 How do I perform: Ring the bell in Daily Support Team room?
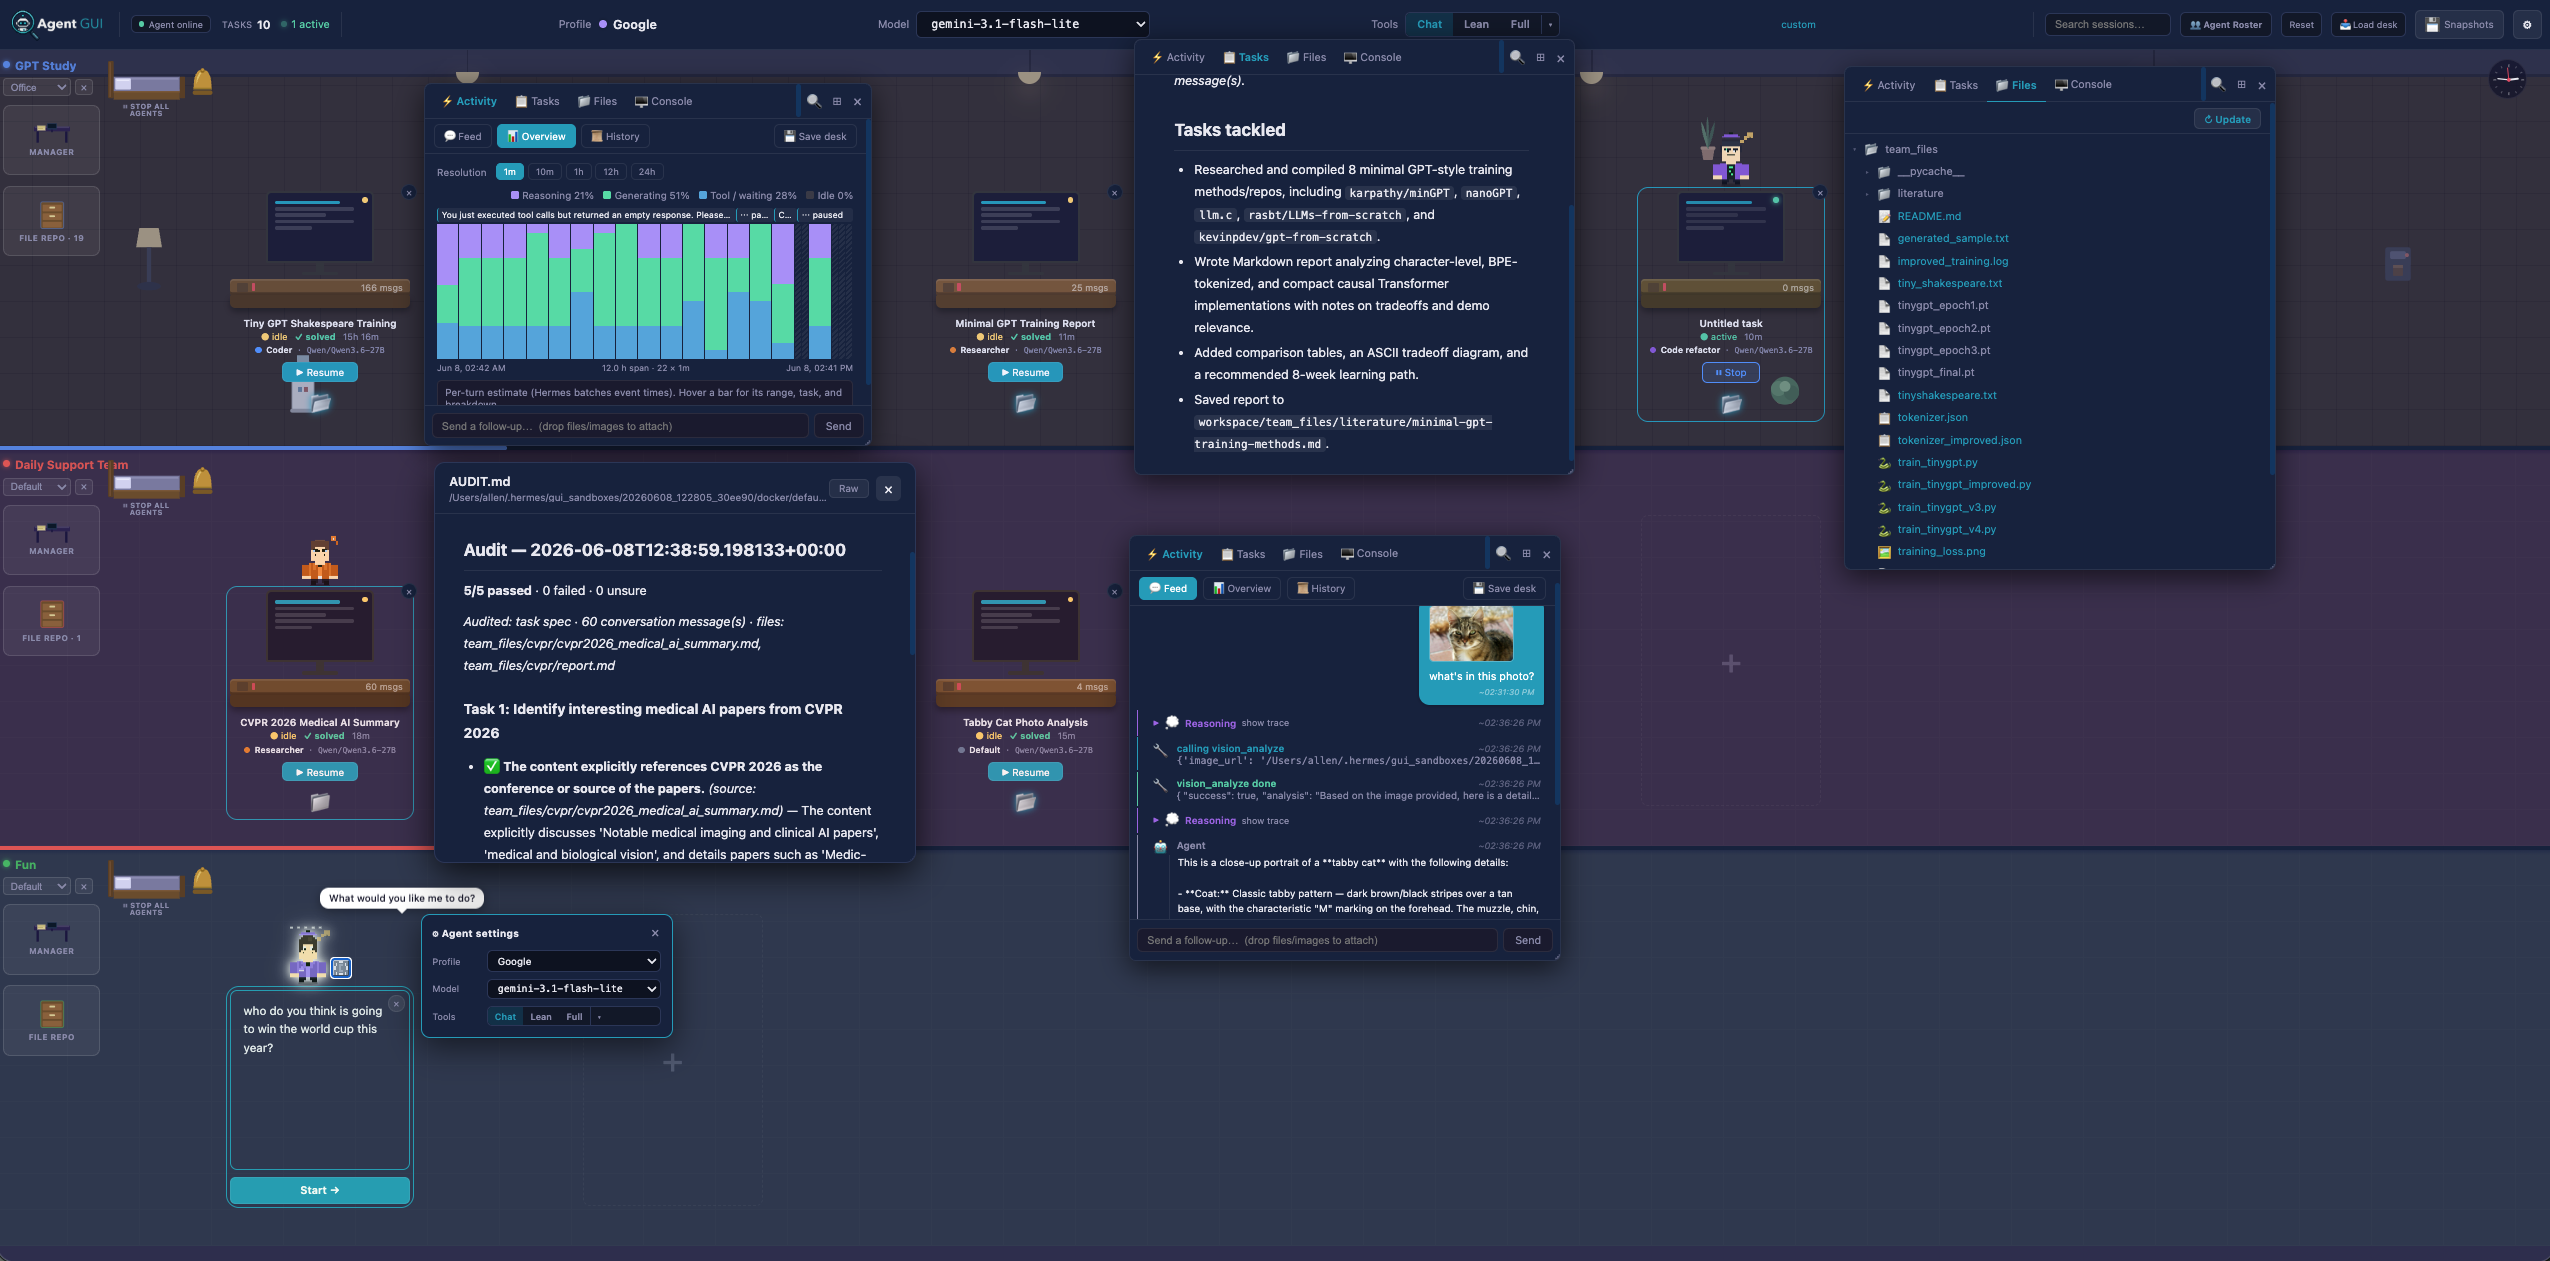[203, 480]
